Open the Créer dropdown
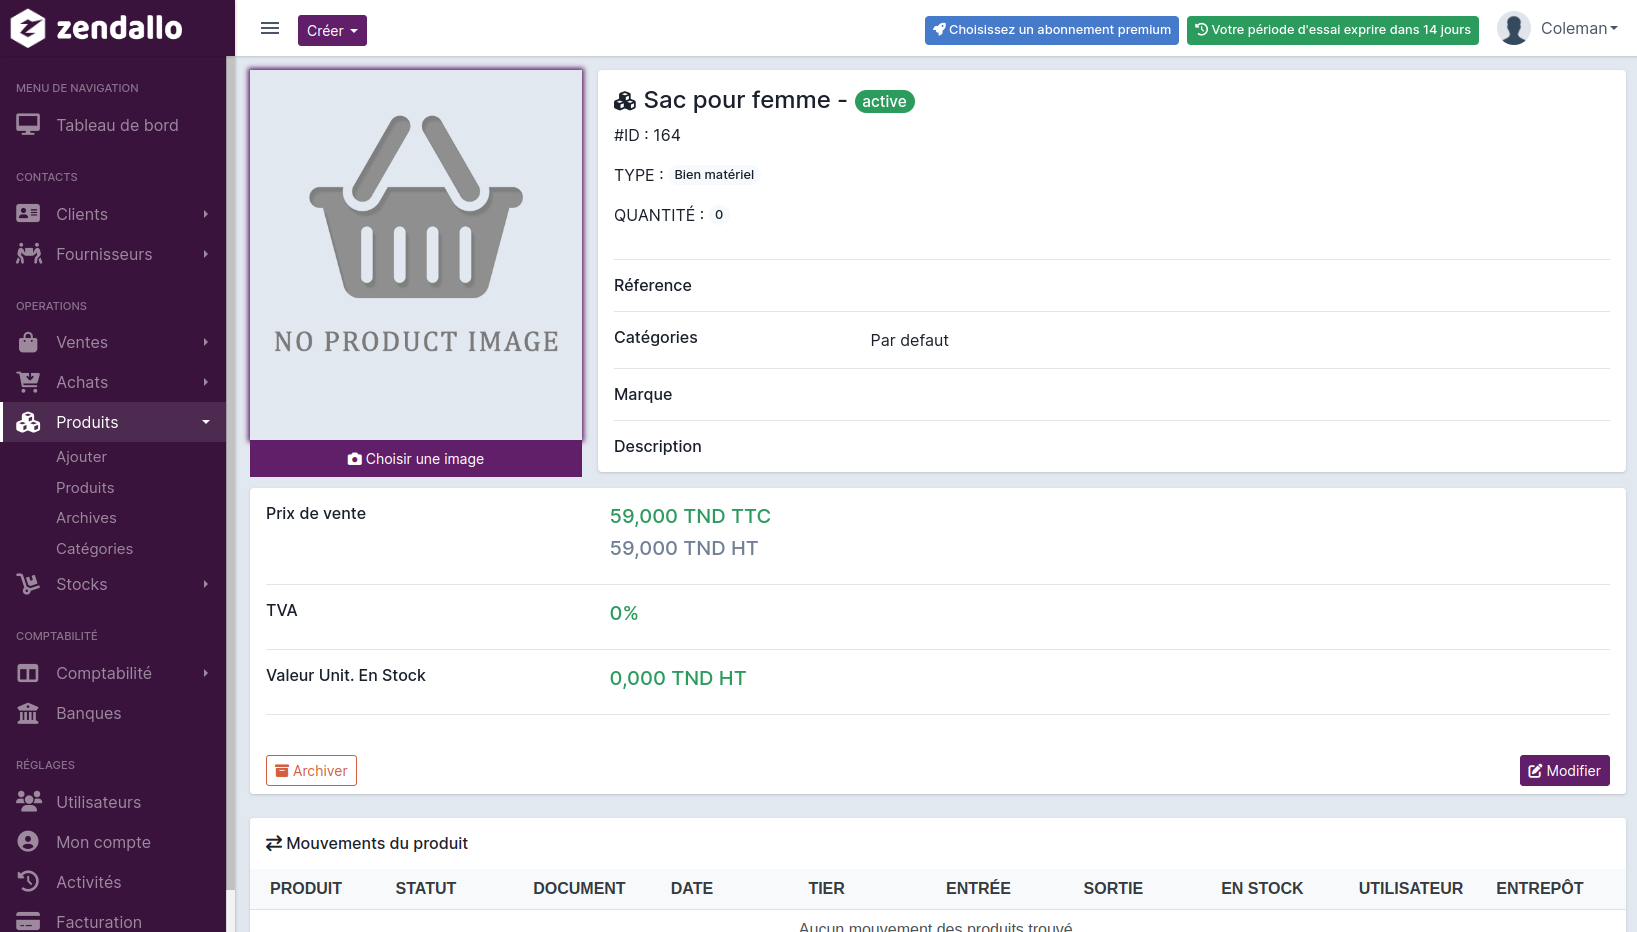This screenshot has height=932, width=1637. coord(332,31)
